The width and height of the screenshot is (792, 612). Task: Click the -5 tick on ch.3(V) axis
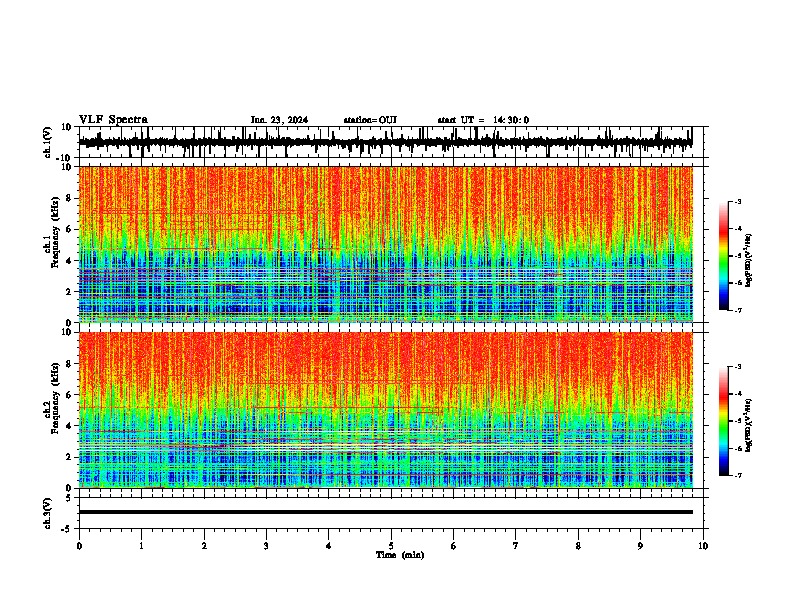tap(67, 529)
